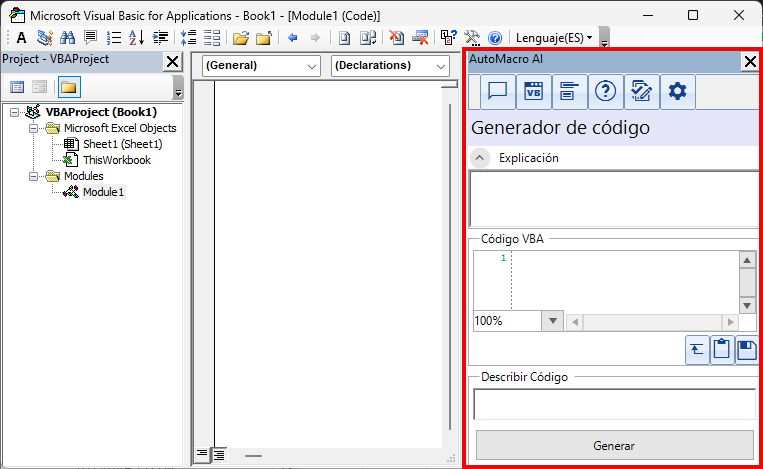Click the document with red X icon

[x=397, y=37]
